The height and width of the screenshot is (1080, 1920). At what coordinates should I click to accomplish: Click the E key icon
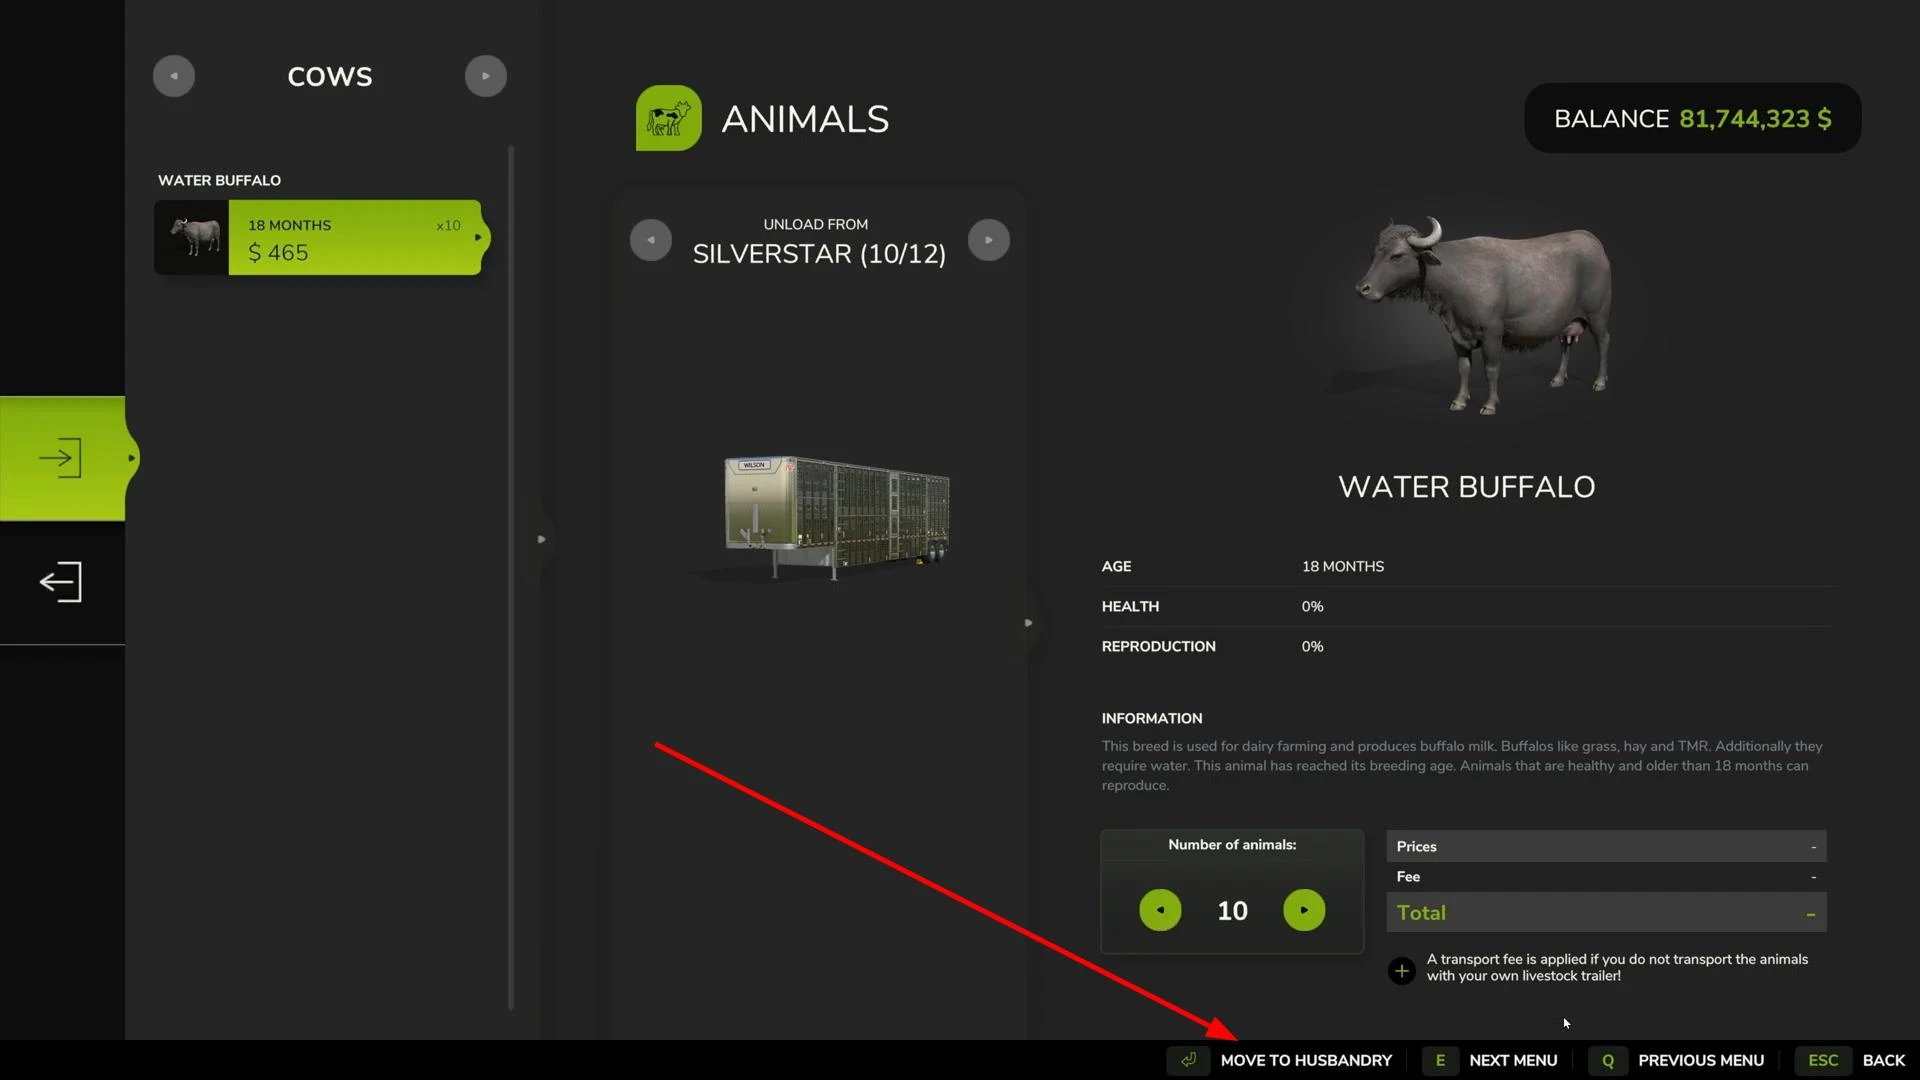1440,1060
